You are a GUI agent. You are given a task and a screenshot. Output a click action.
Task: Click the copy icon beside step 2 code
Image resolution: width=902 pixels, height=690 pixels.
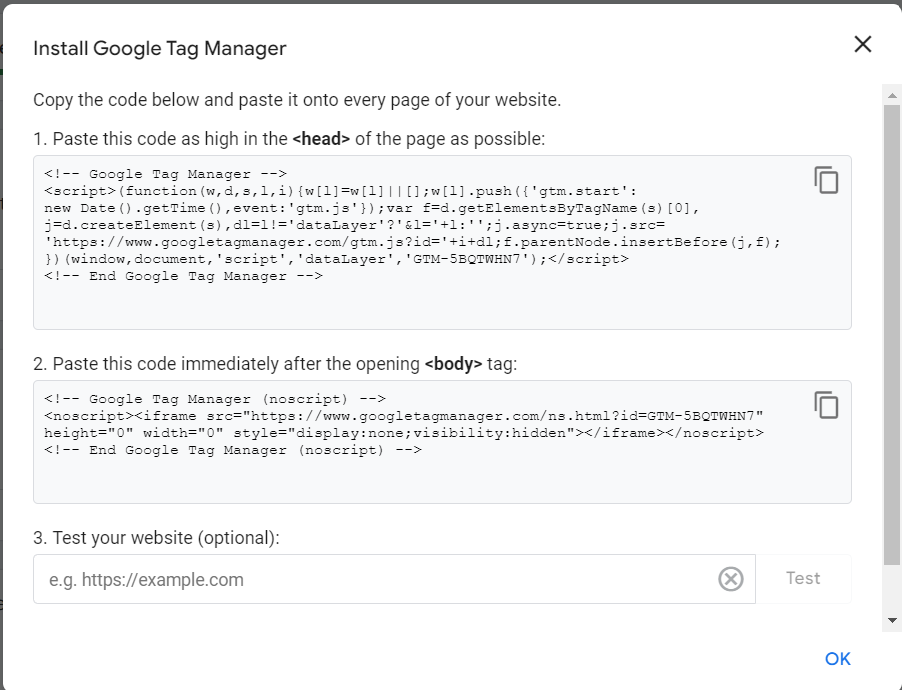pyautogui.click(x=826, y=405)
